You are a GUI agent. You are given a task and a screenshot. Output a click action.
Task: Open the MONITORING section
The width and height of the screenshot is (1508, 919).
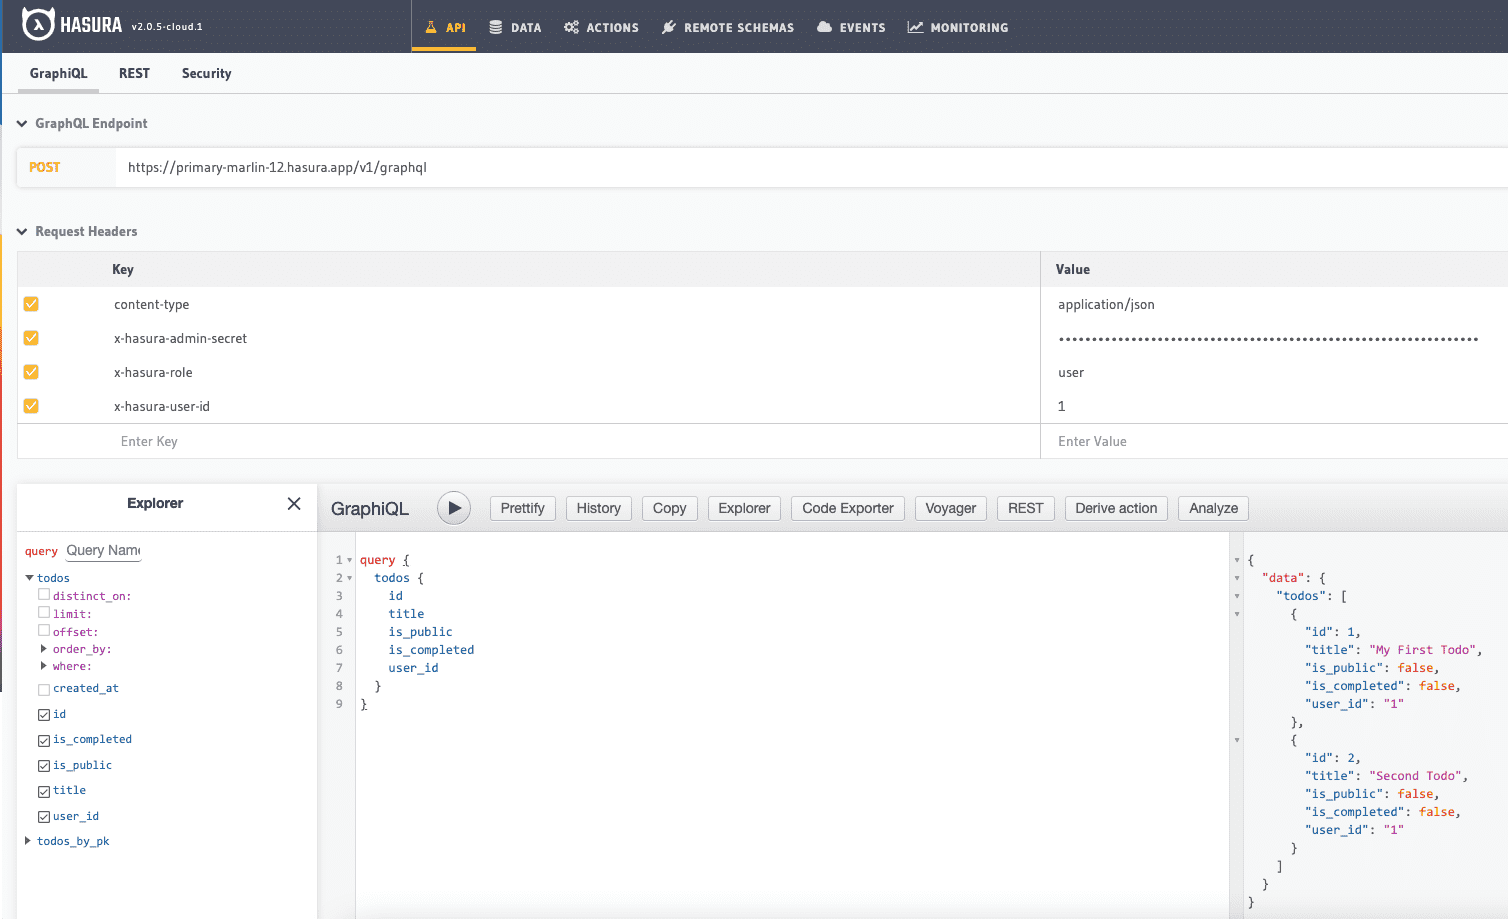pos(958,27)
